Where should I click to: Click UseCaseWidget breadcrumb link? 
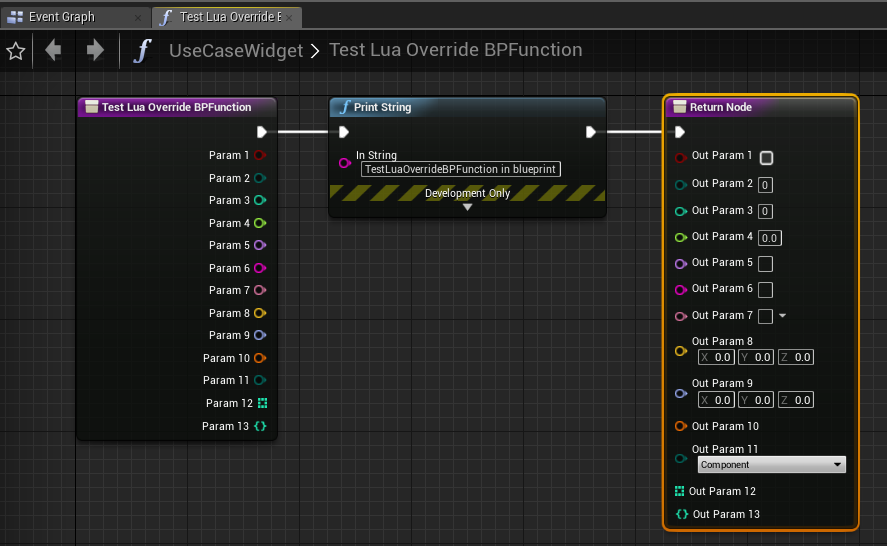(235, 51)
